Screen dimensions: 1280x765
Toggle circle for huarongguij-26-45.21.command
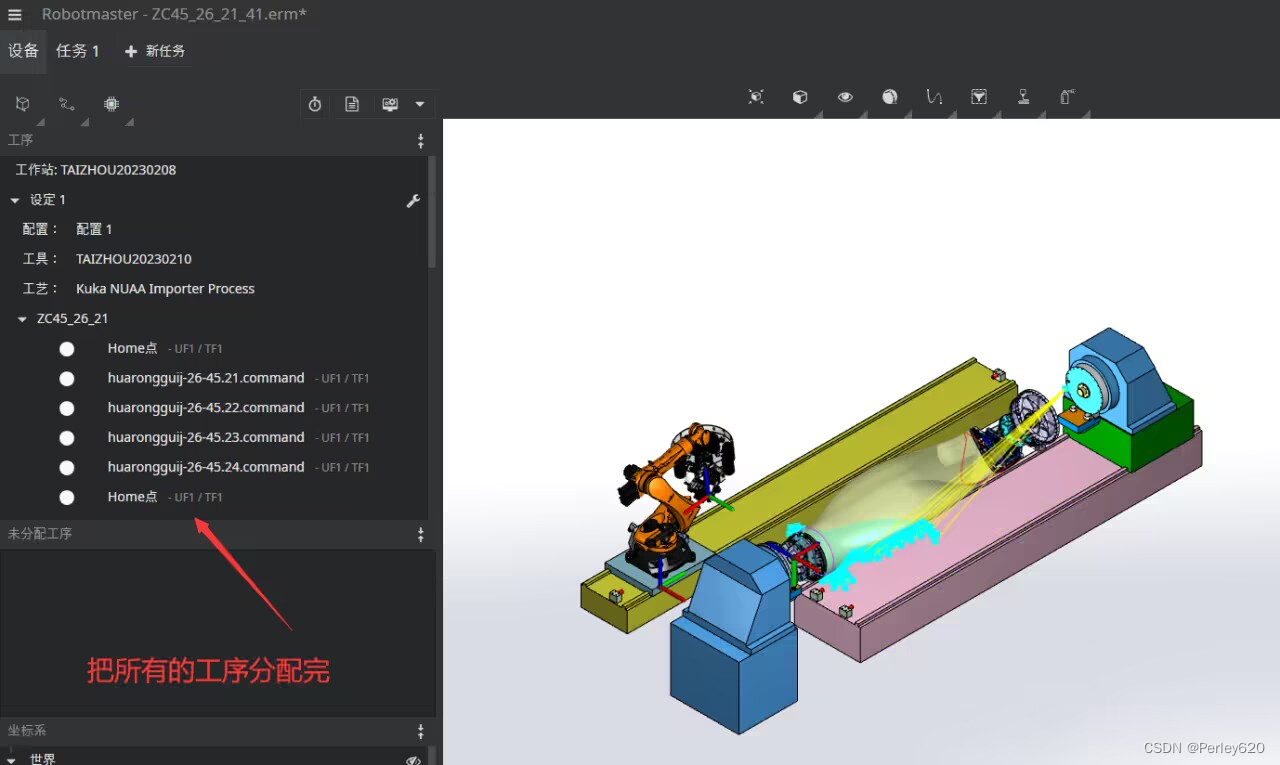[67, 379]
